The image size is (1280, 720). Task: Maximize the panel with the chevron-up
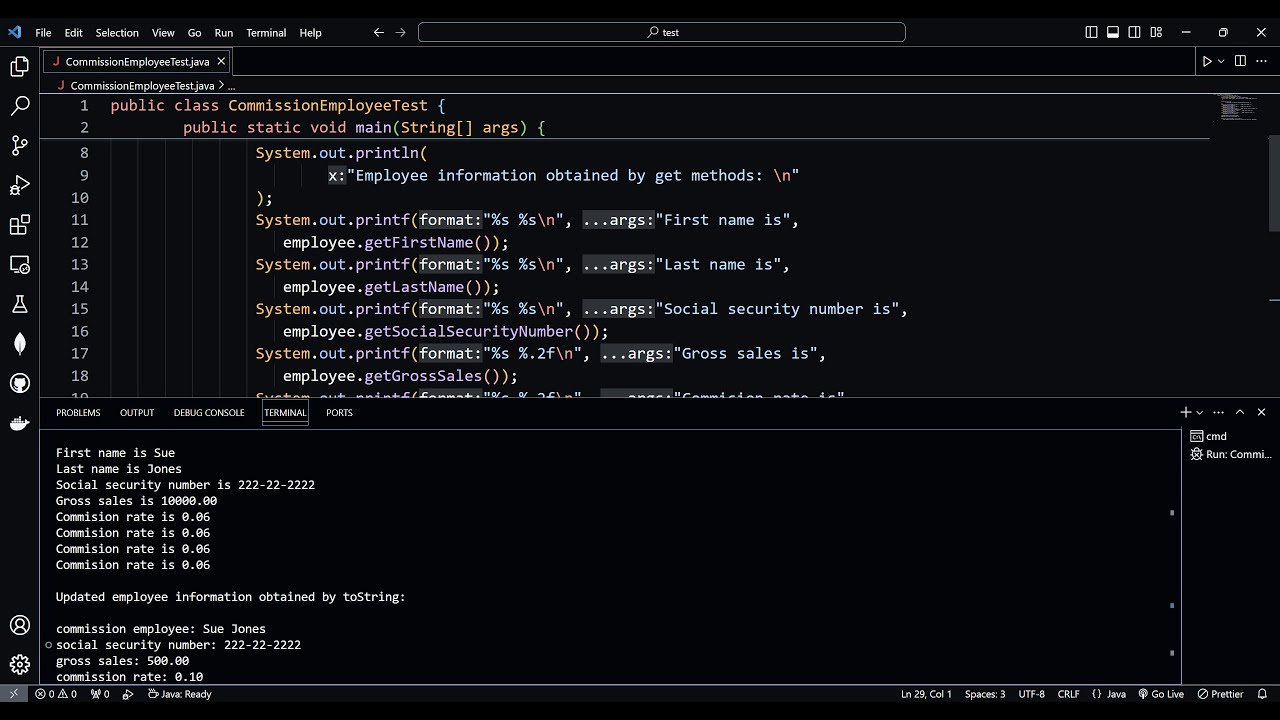(x=1240, y=412)
